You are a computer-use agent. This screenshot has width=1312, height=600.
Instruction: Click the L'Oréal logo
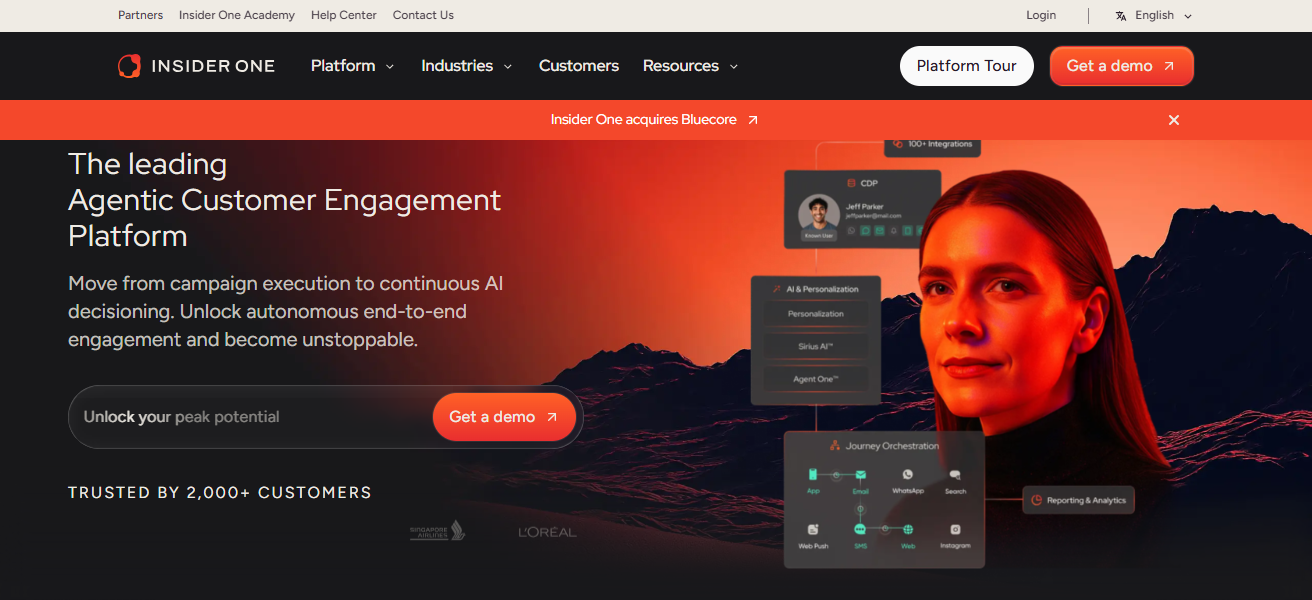click(x=547, y=532)
